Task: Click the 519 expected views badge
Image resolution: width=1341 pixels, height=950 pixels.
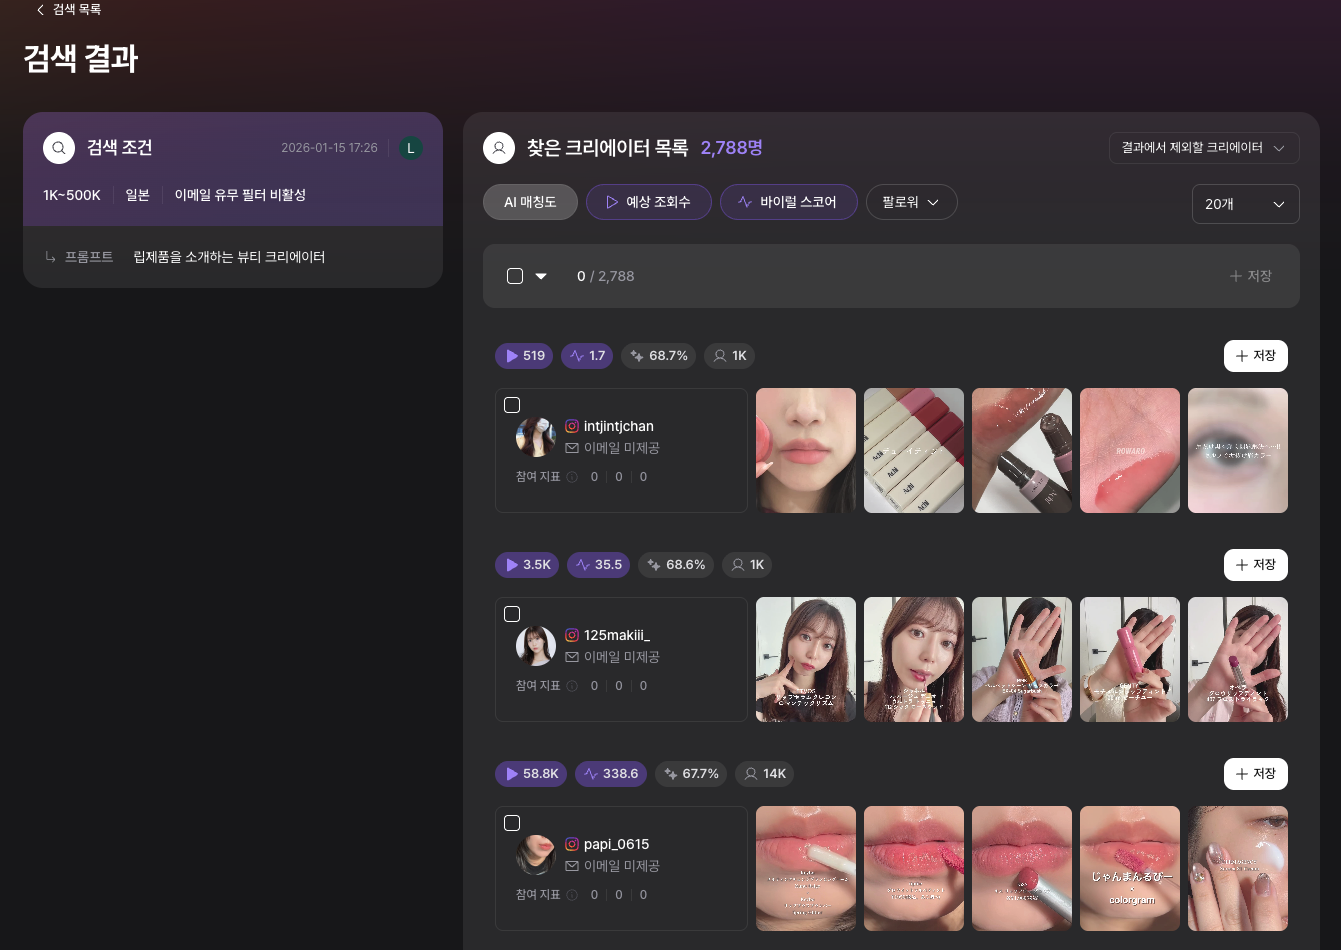Action: [x=524, y=356]
